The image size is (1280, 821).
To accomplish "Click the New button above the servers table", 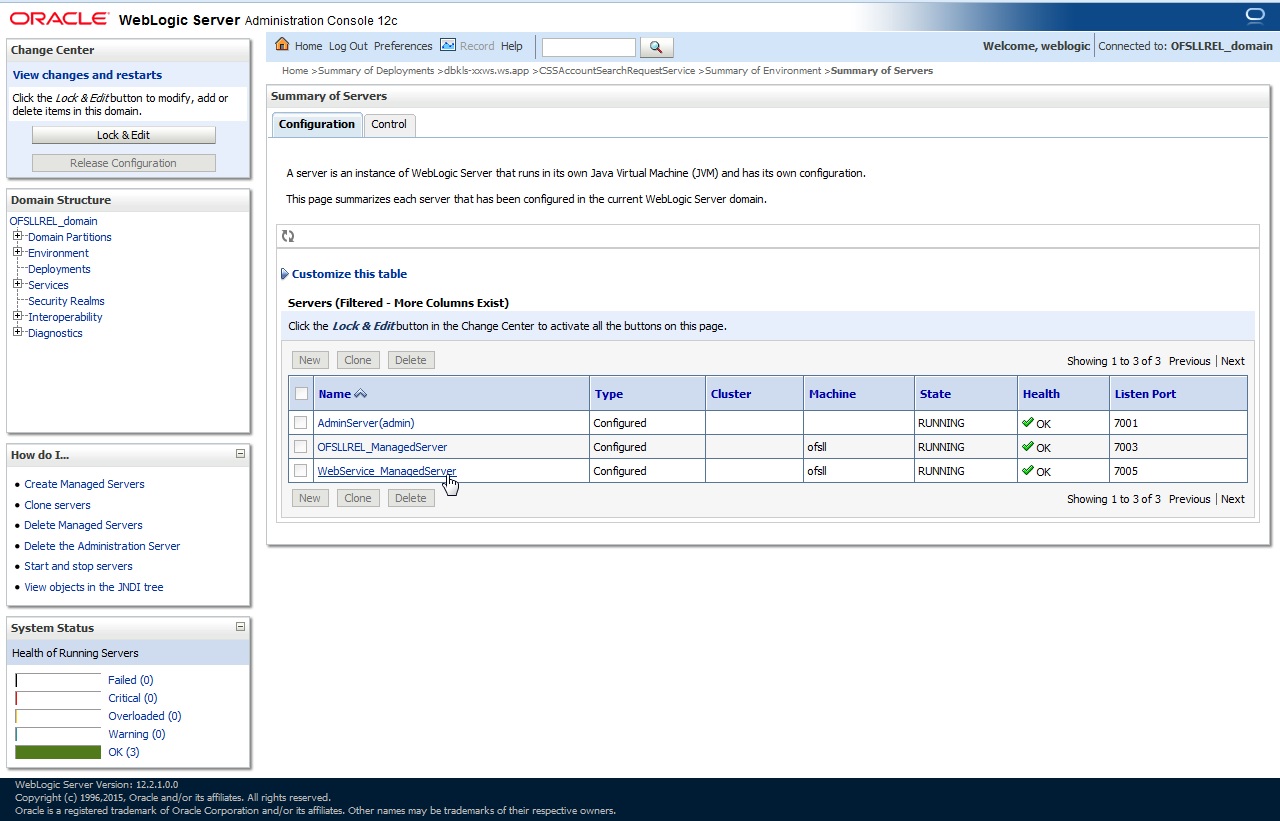I will point(310,360).
